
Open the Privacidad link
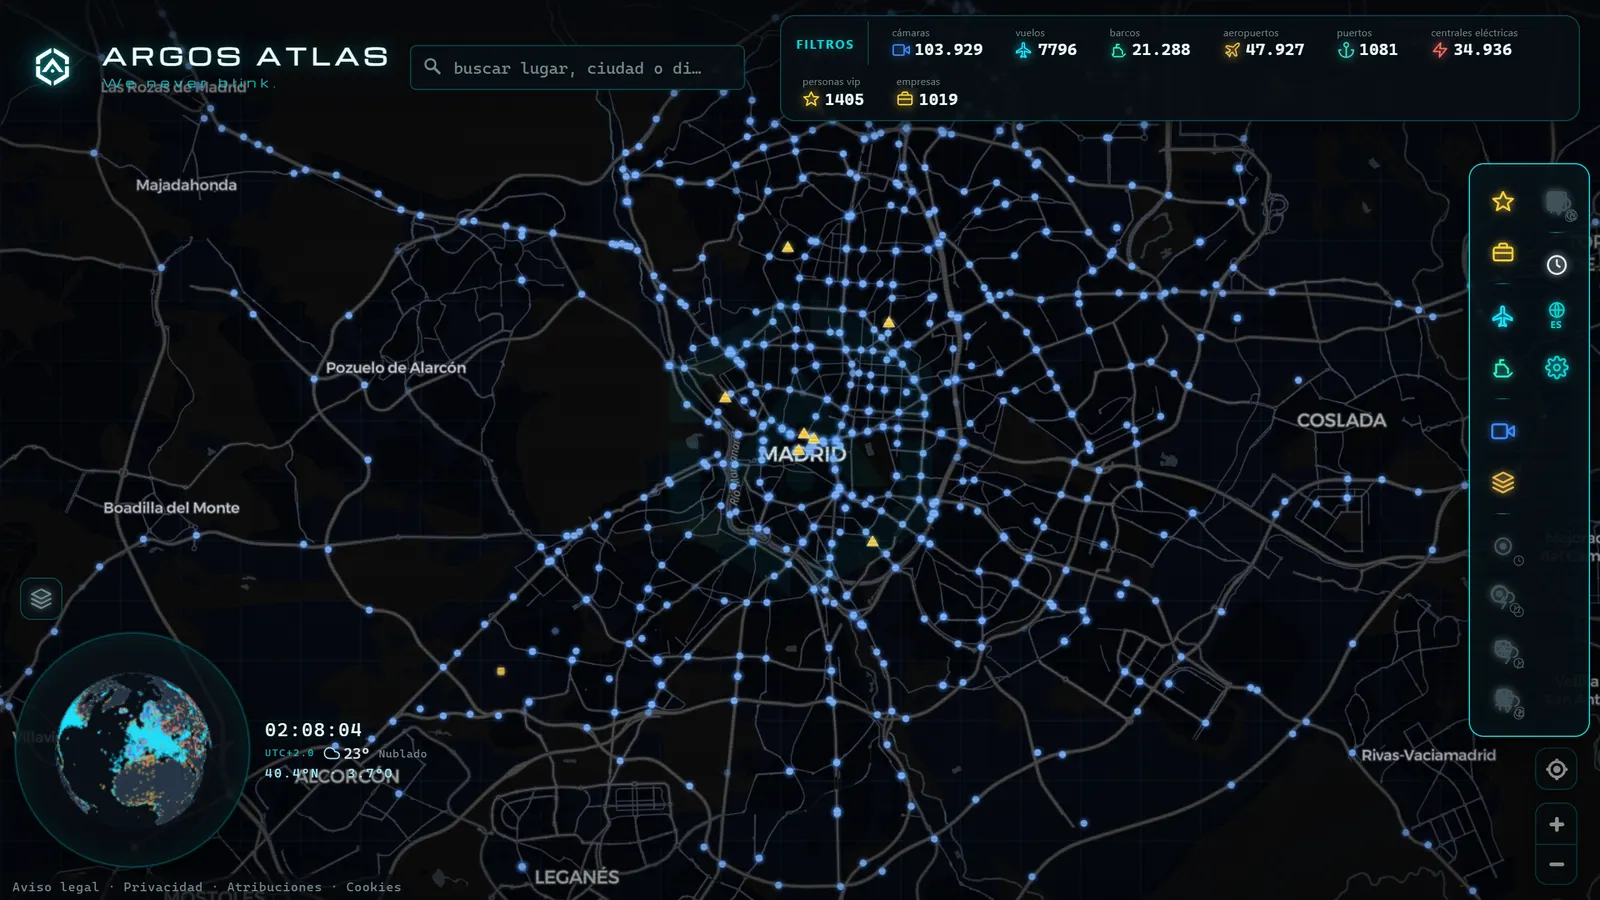pyautogui.click(x=163, y=887)
